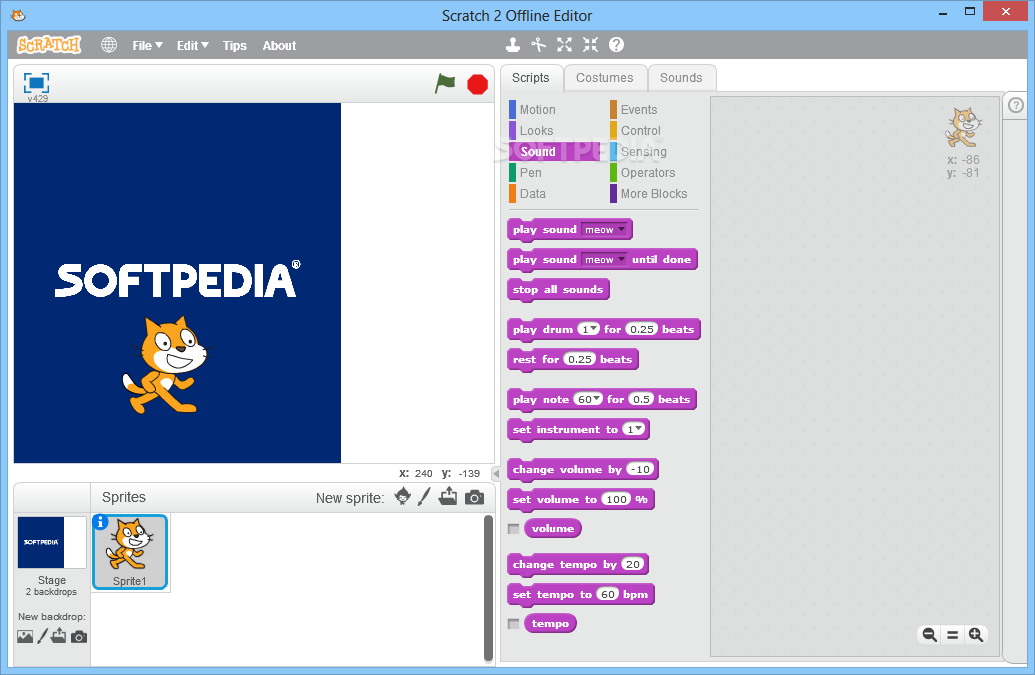Open Sprite1 info button
Screen dimensions: 1035x675
pyautogui.click(x=100, y=522)
